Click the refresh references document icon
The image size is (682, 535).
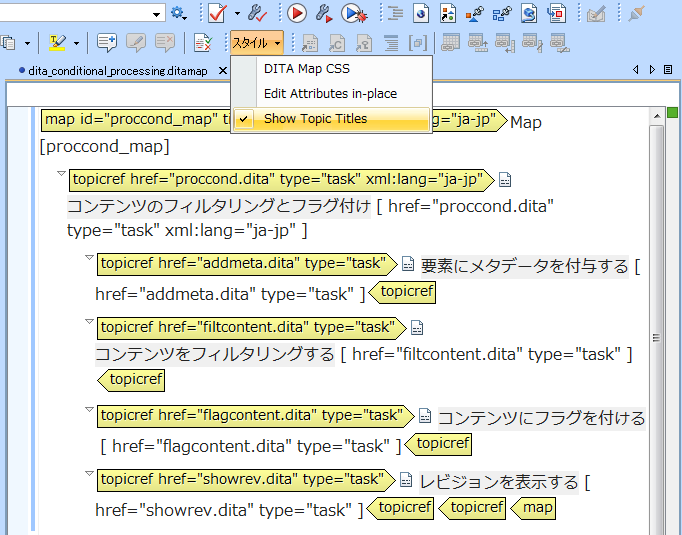pos(529,13)
